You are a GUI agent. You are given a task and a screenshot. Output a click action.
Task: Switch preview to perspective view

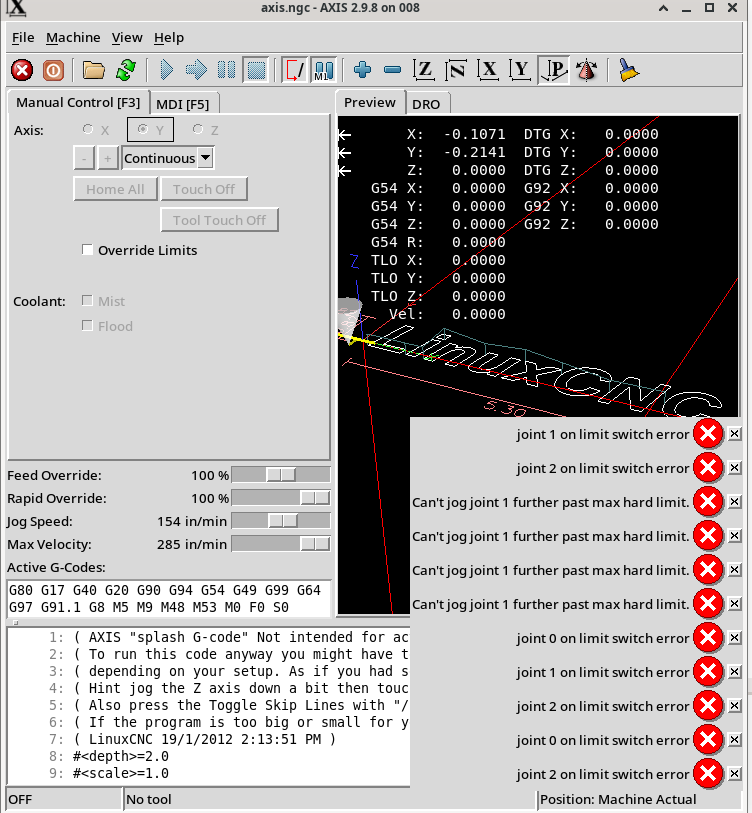click(x=554, y=70)
